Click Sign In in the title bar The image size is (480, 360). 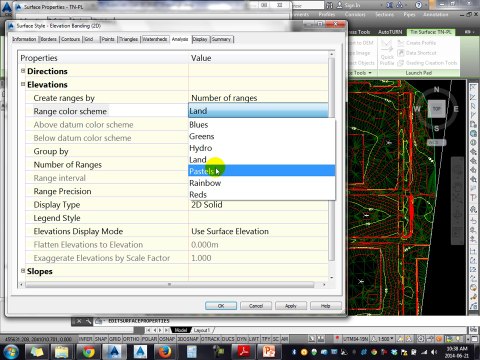349,5
